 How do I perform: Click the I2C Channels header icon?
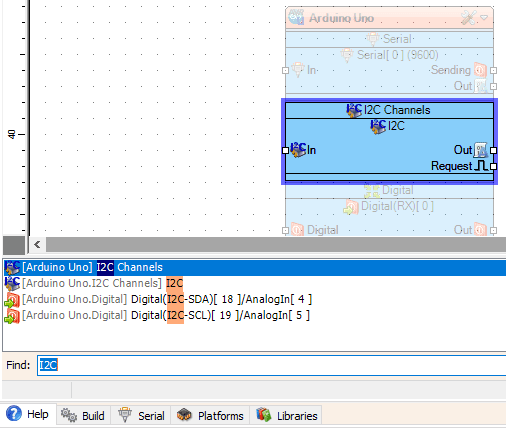tap(354, 110)
